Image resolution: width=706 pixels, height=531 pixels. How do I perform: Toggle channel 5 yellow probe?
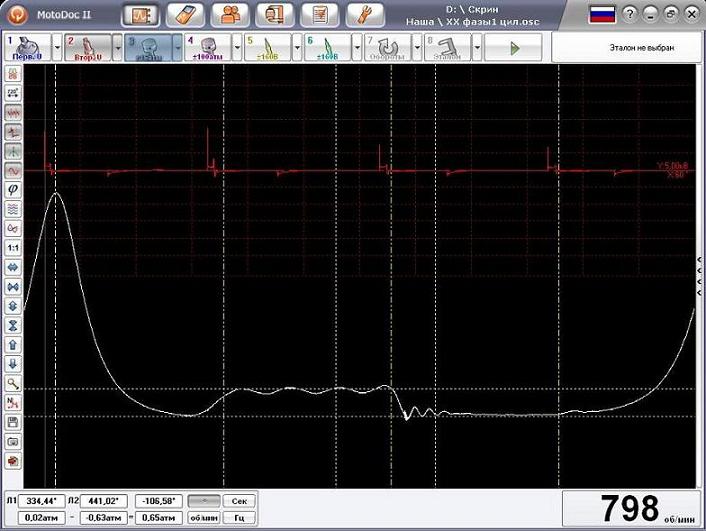click(267, 47)
